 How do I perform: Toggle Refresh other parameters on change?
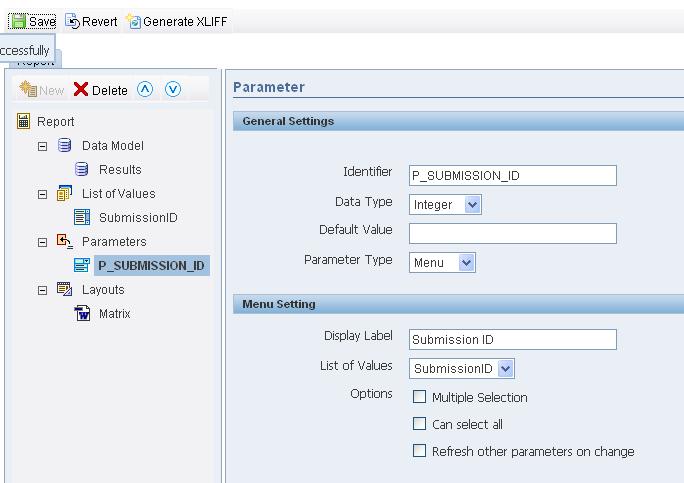pos(420,451)
